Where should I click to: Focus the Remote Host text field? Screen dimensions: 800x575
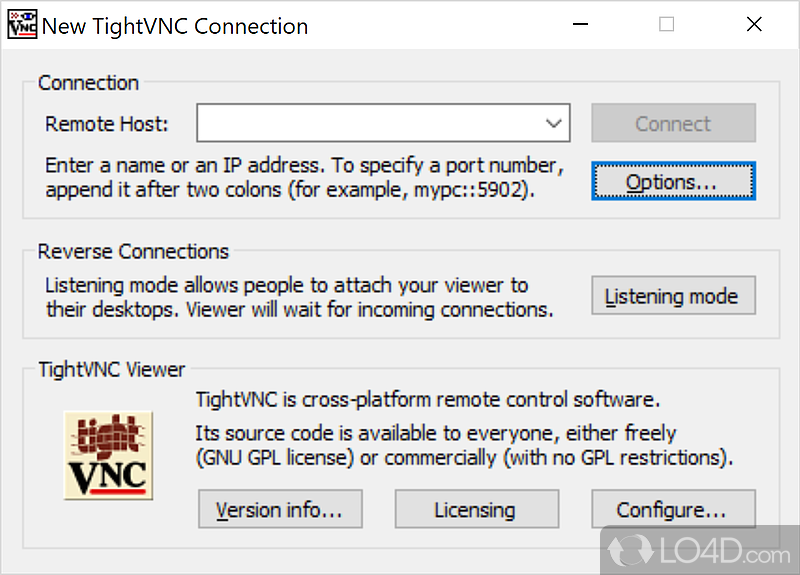(370, 124)
